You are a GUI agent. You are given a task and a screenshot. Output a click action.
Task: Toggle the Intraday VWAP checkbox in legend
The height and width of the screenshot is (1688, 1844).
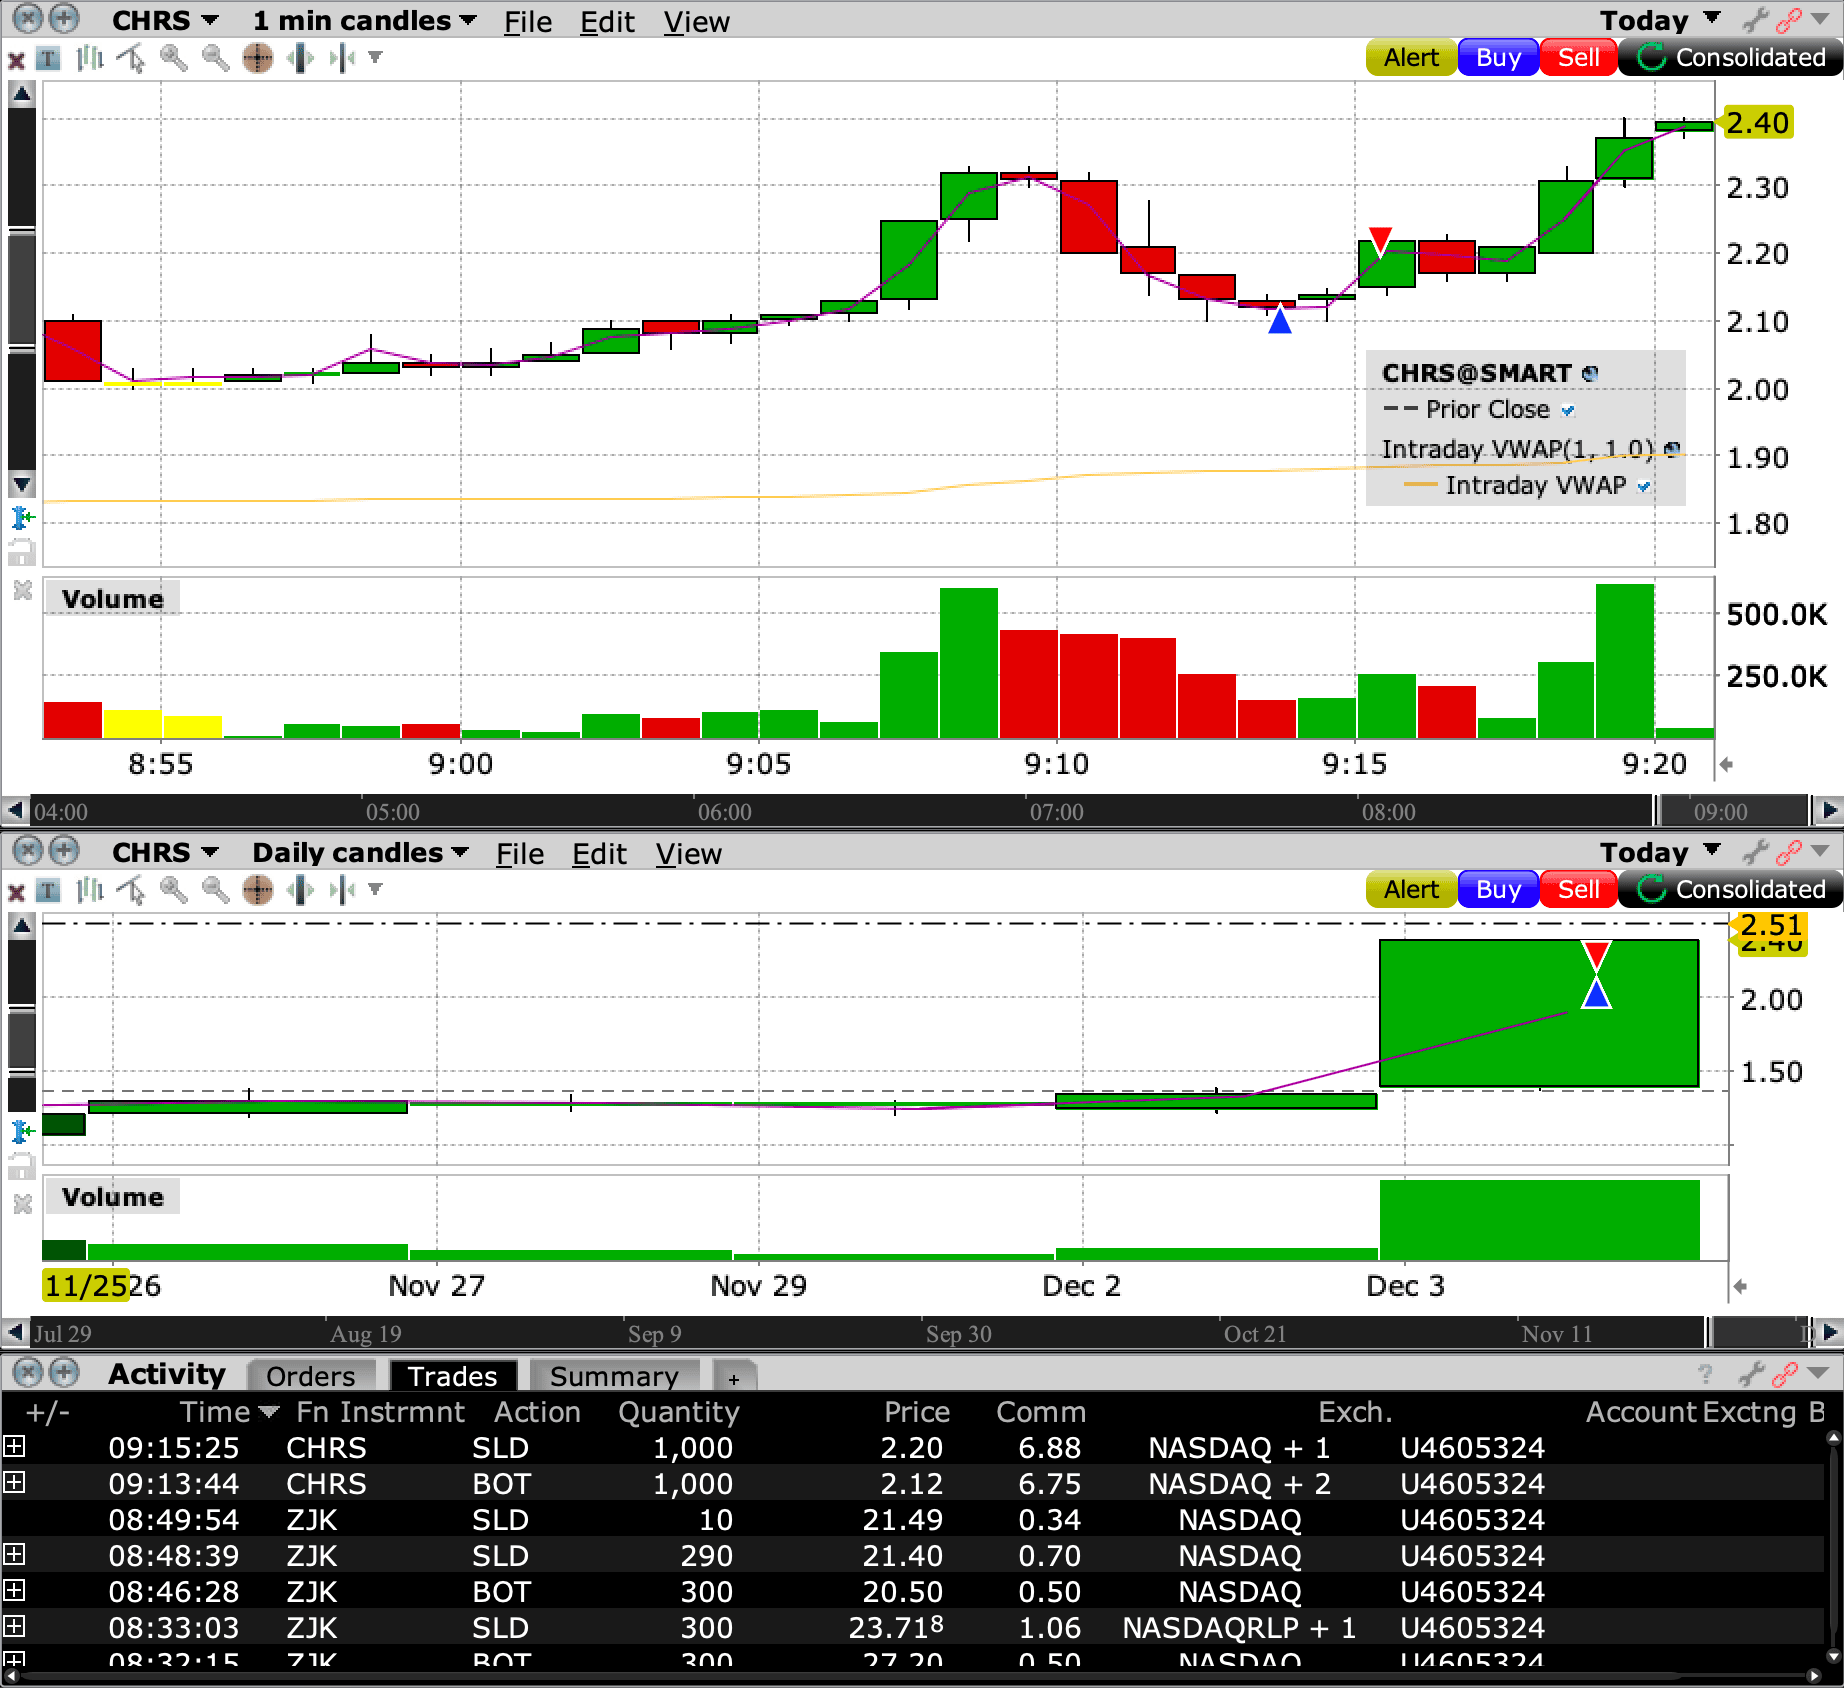pyautogui.click(x=1644, y=486)
